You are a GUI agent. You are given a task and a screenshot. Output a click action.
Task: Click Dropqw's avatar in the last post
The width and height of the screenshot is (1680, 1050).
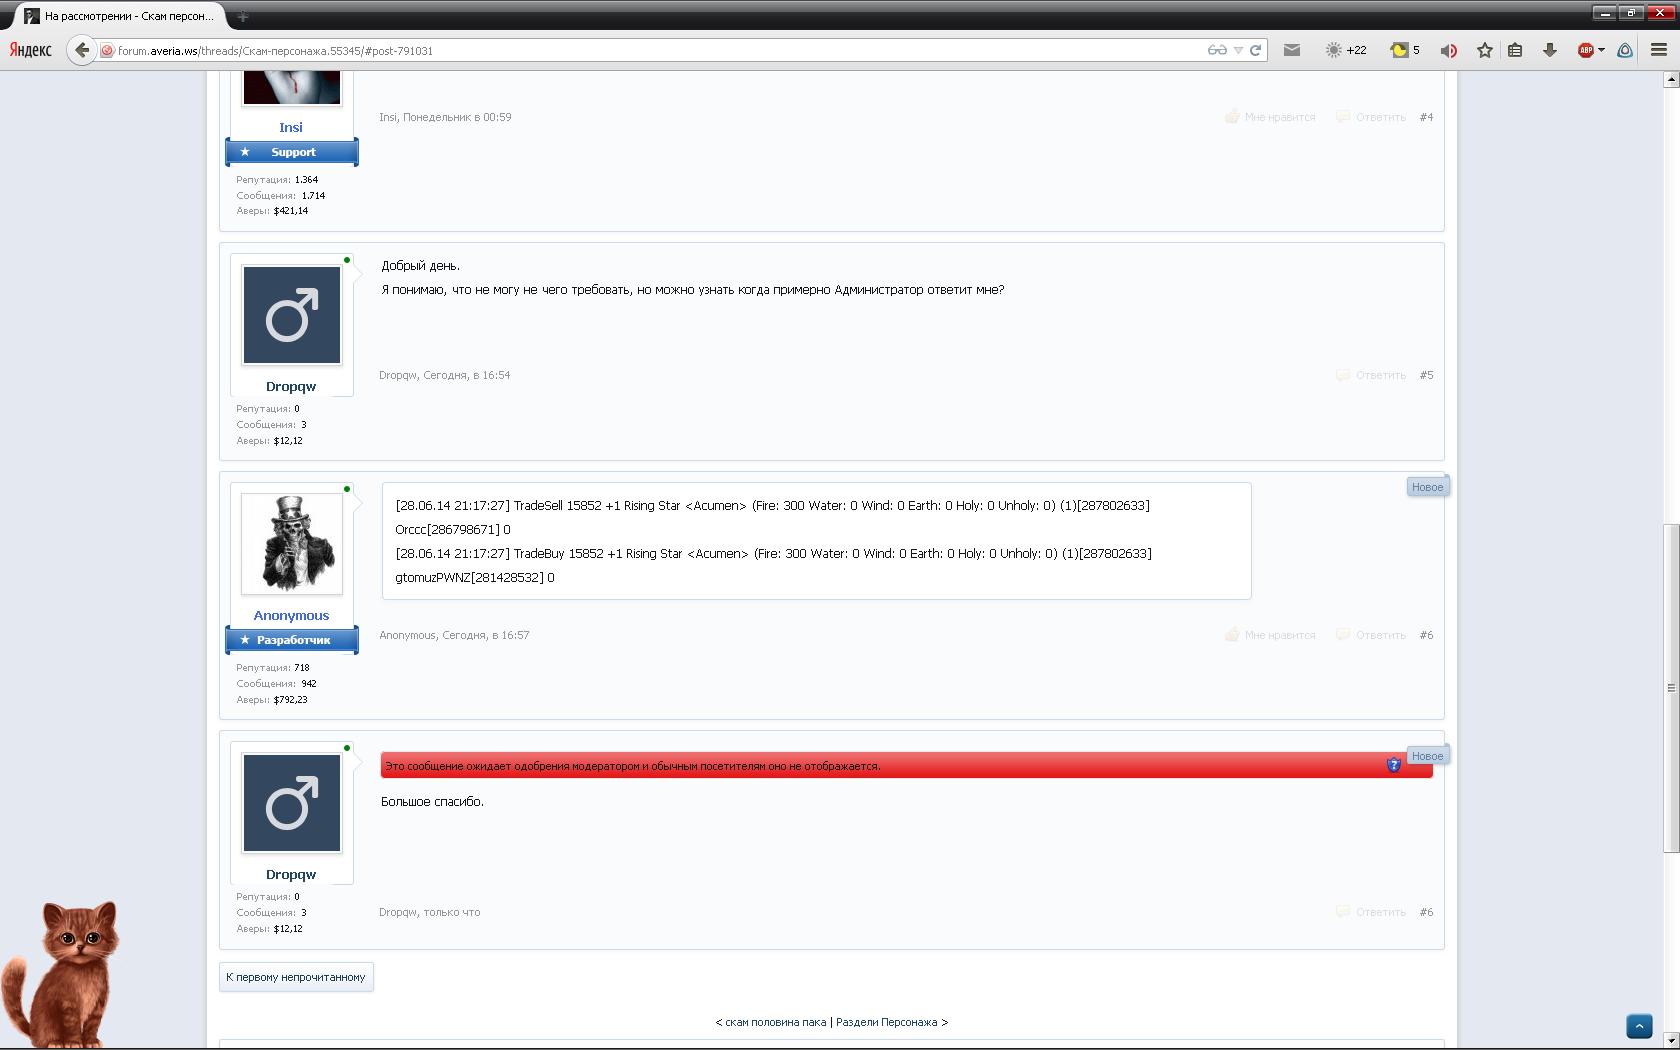click(292, 803)
